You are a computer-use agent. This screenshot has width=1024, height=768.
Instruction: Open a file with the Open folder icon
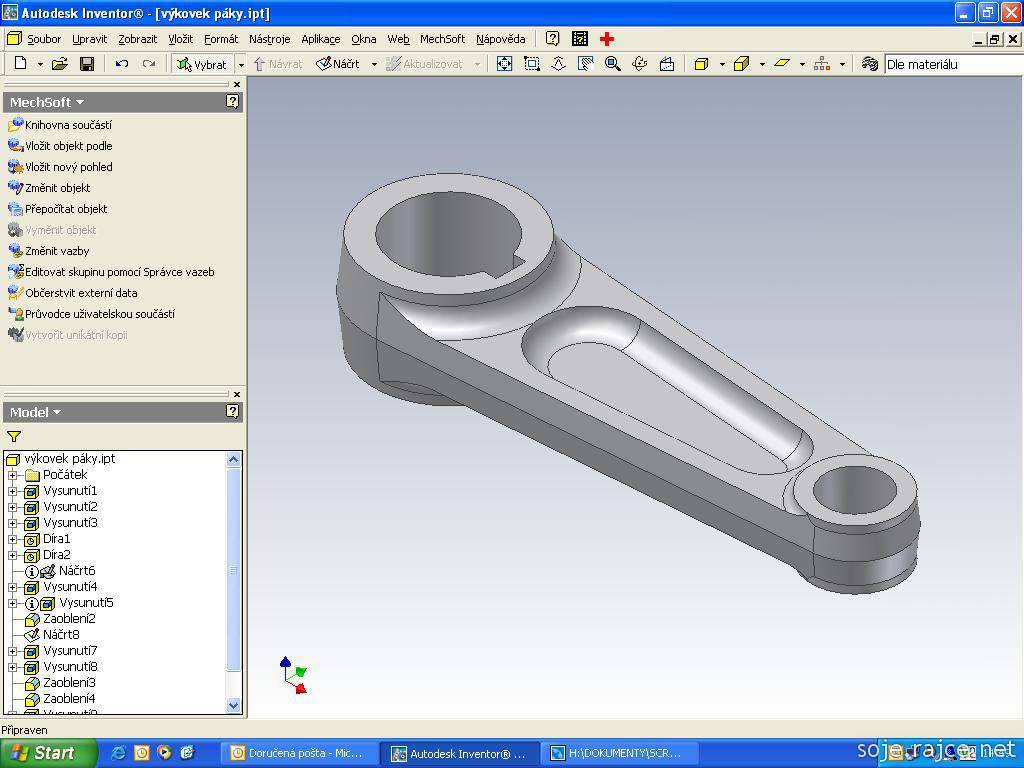[x=60, y=64]
